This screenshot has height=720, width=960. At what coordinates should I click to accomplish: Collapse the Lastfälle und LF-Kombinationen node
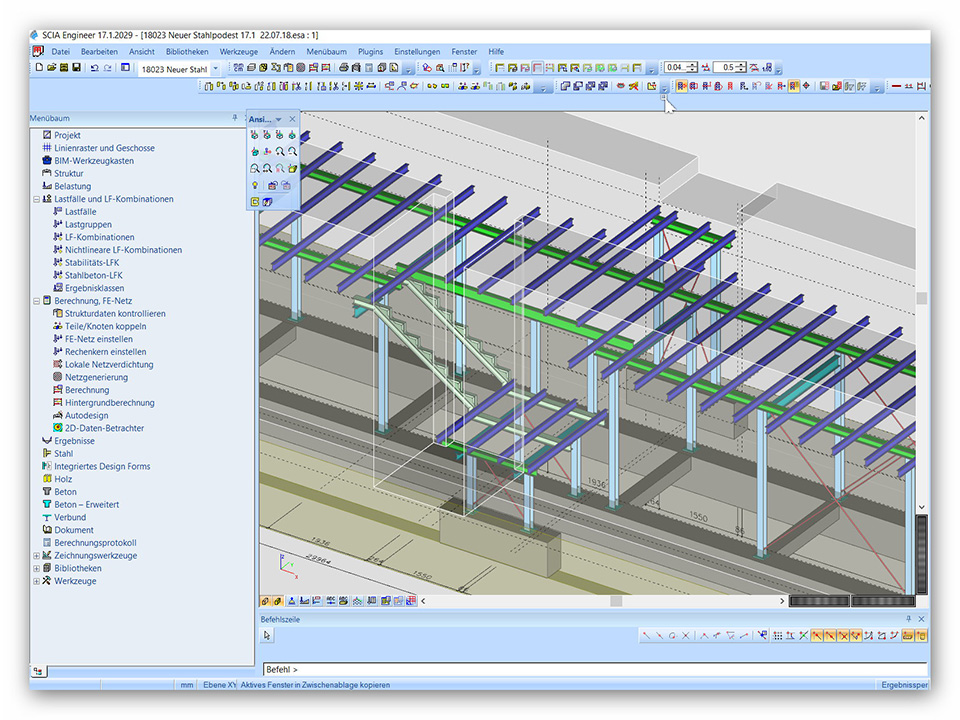(36, 199)
